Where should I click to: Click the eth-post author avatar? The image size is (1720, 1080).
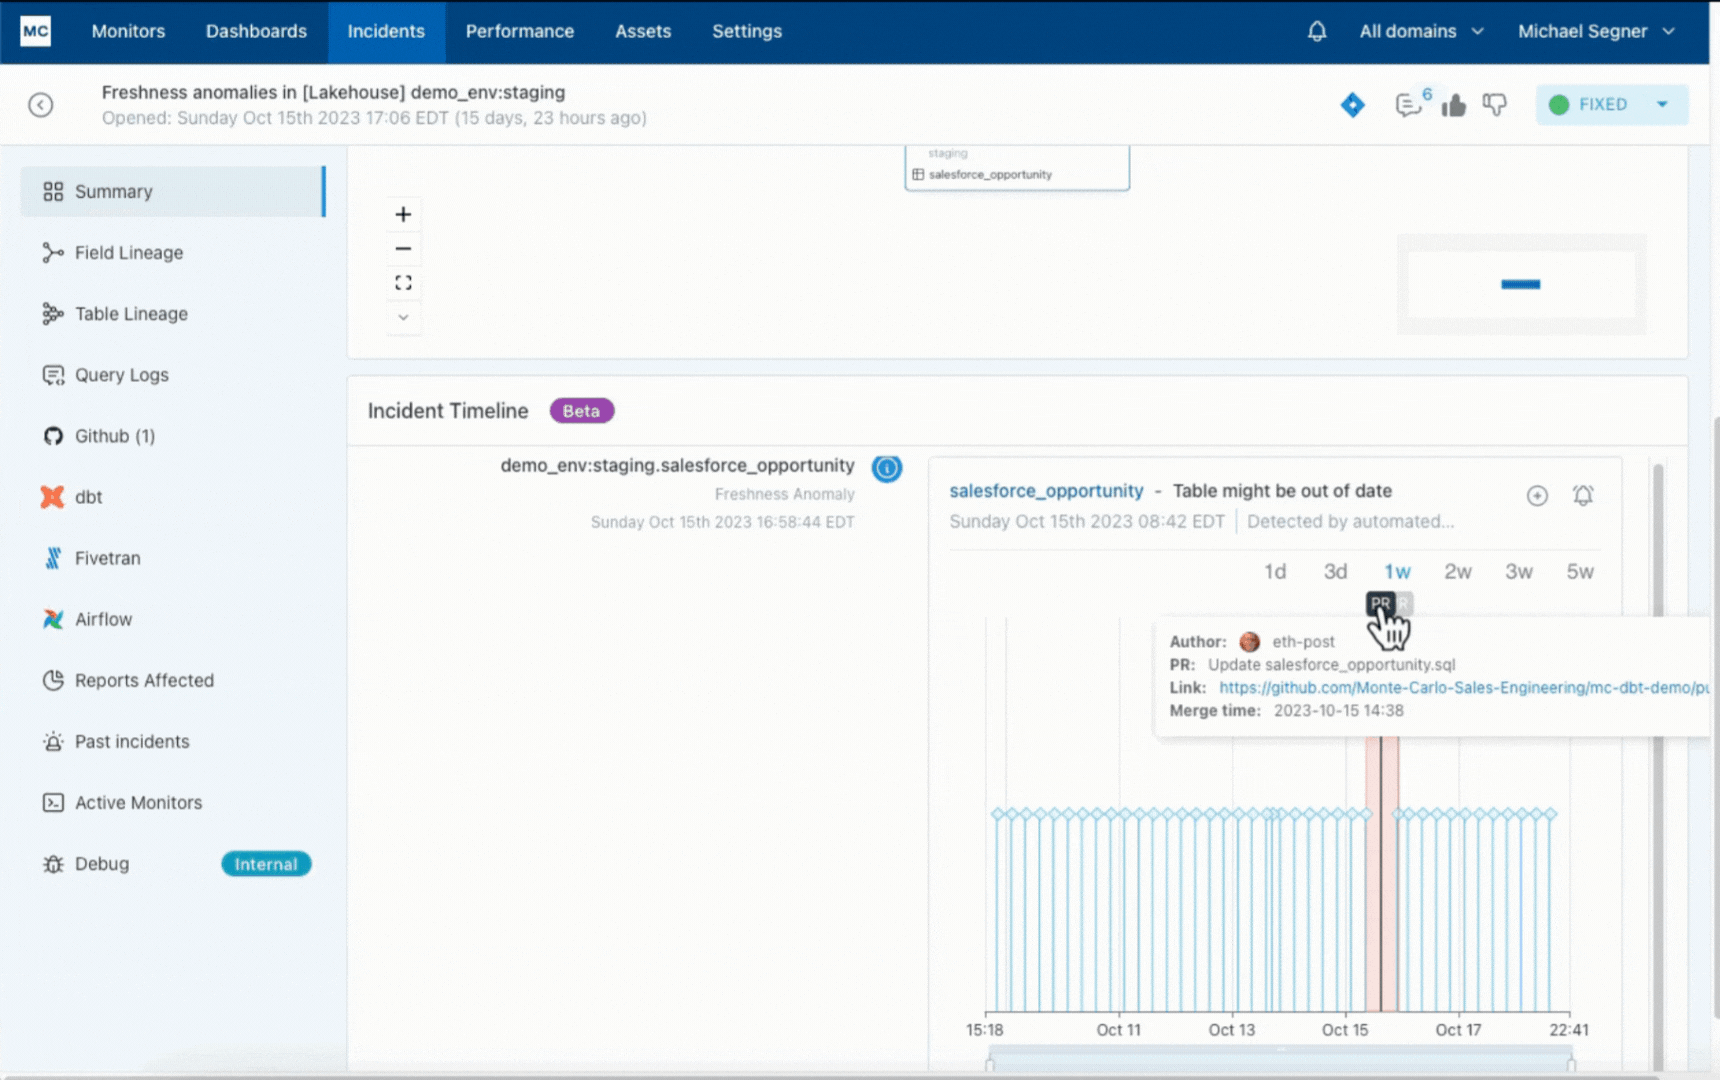pyautogui.click(x=1249, y=642)
